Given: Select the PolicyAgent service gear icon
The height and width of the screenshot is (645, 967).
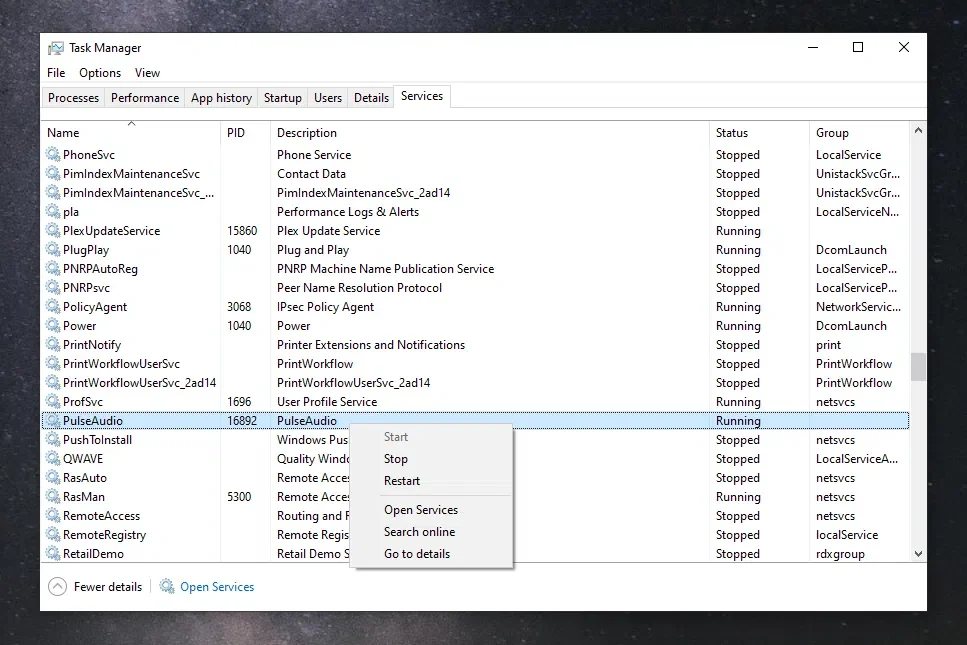Looking at the screenshot, I should tap(53, 307).
